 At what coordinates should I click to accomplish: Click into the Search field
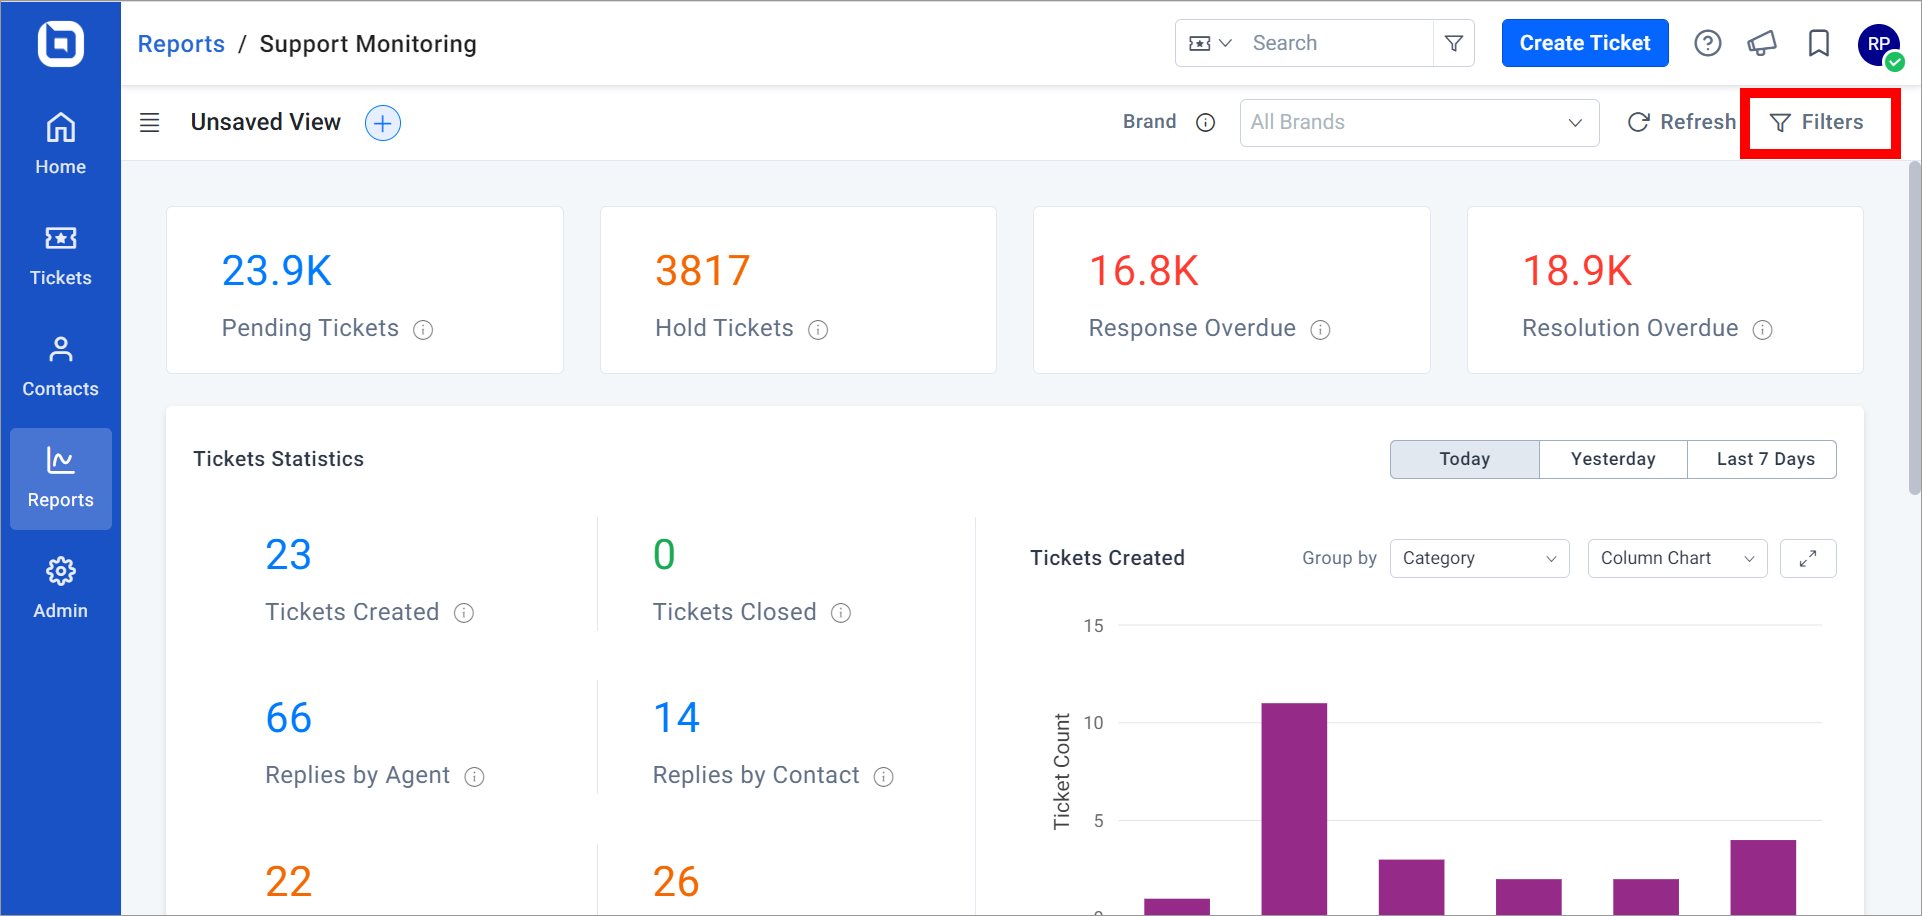1337,43
